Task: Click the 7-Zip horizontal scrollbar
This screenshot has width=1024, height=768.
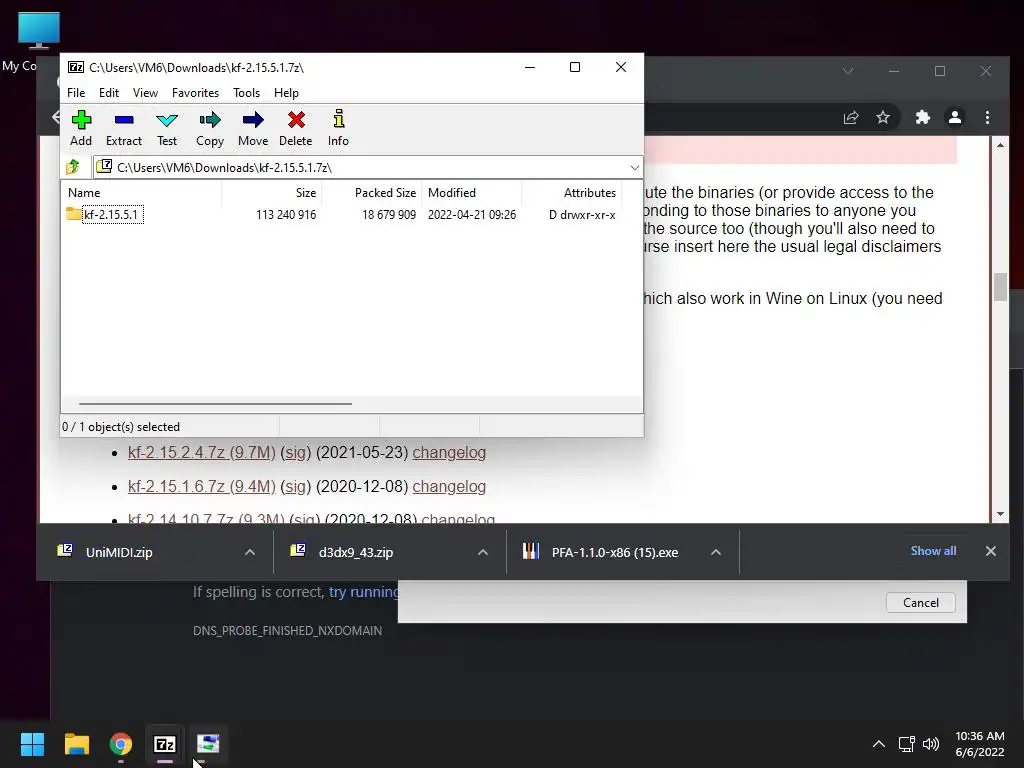Action: pos(215,404)
